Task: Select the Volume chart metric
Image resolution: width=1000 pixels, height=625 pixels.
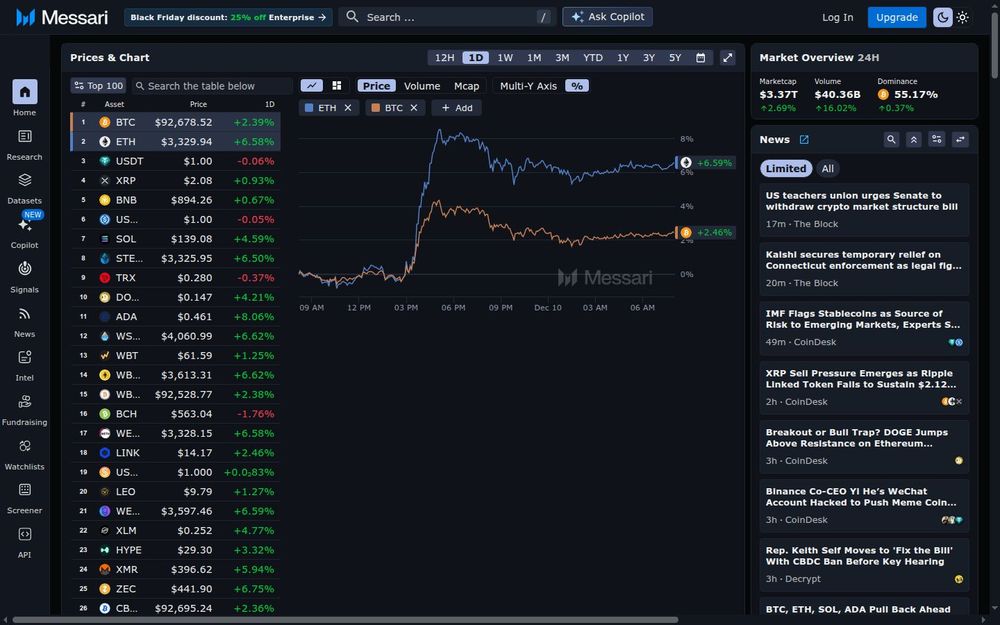Action: [422, 85]
